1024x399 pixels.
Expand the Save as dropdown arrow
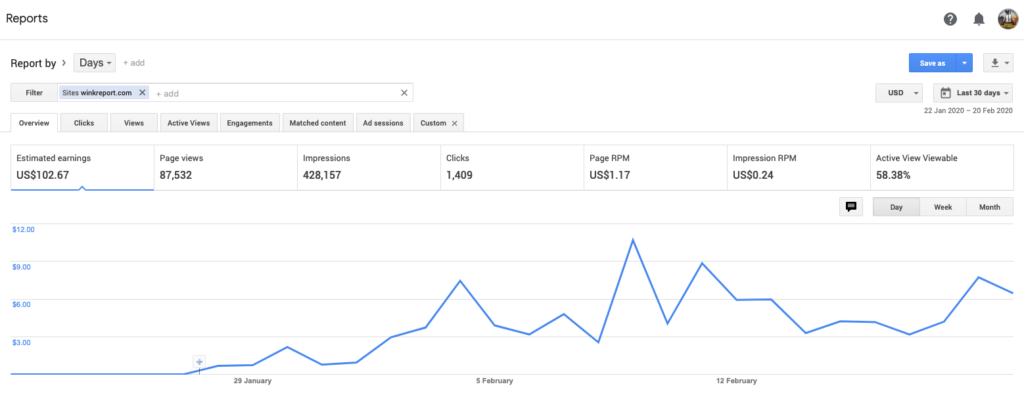pyautogui.click(x=965, y=63)
